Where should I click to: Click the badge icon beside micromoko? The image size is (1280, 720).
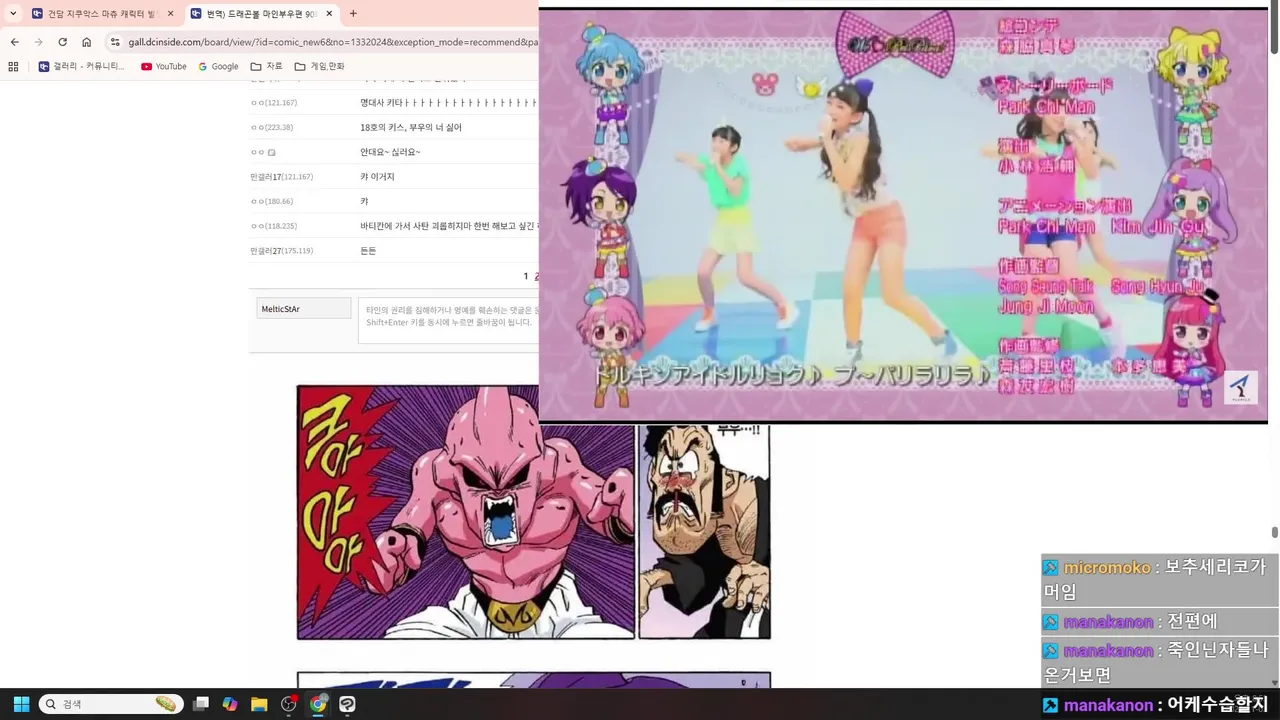point(1050,567)
